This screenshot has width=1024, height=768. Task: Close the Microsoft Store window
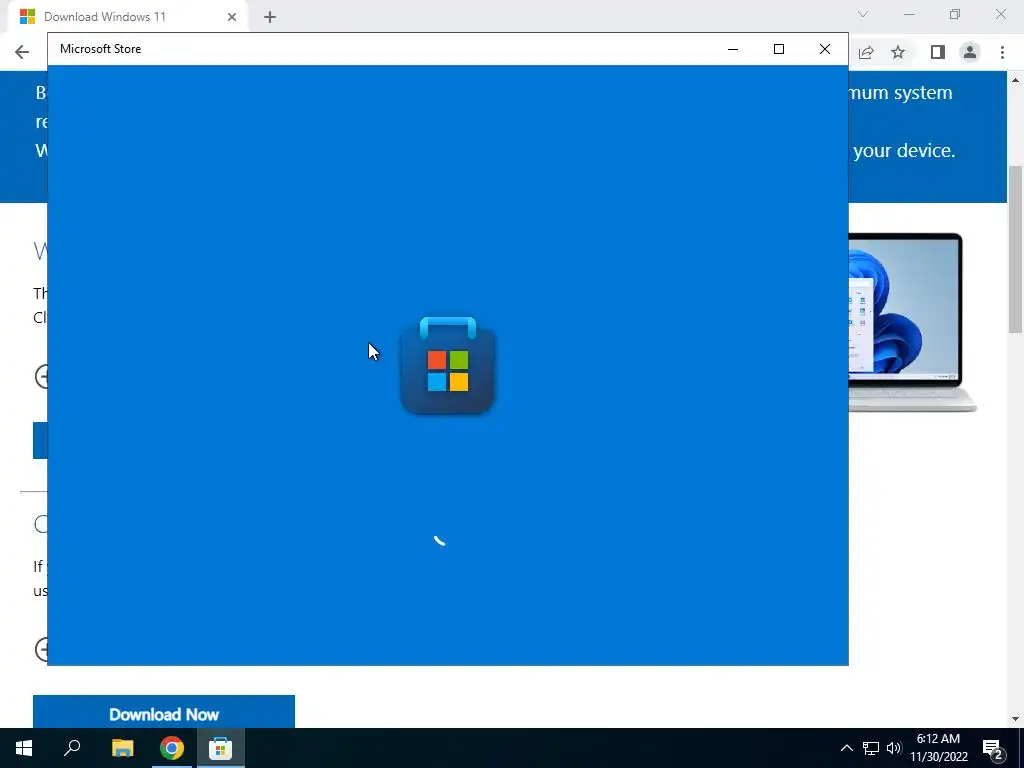[825, 49]
